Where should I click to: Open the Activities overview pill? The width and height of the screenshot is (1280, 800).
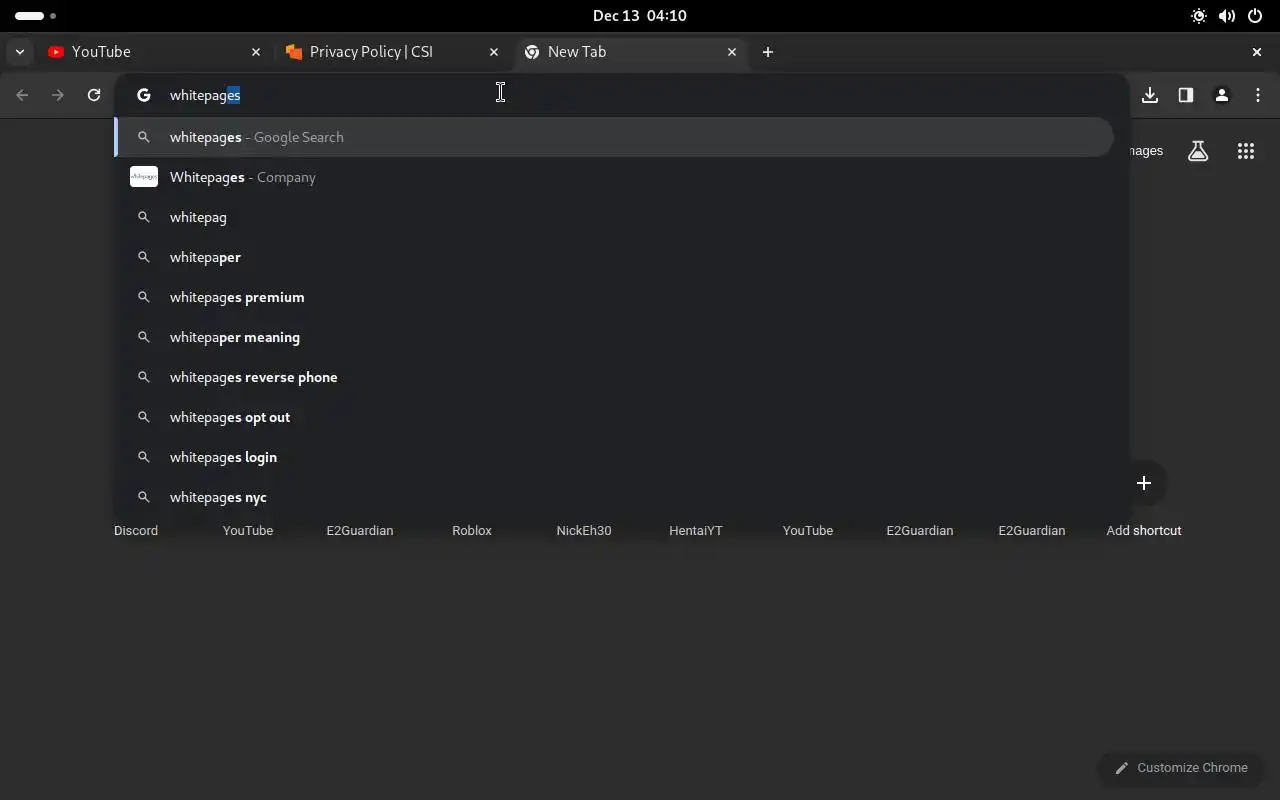(x=35, y=16)
